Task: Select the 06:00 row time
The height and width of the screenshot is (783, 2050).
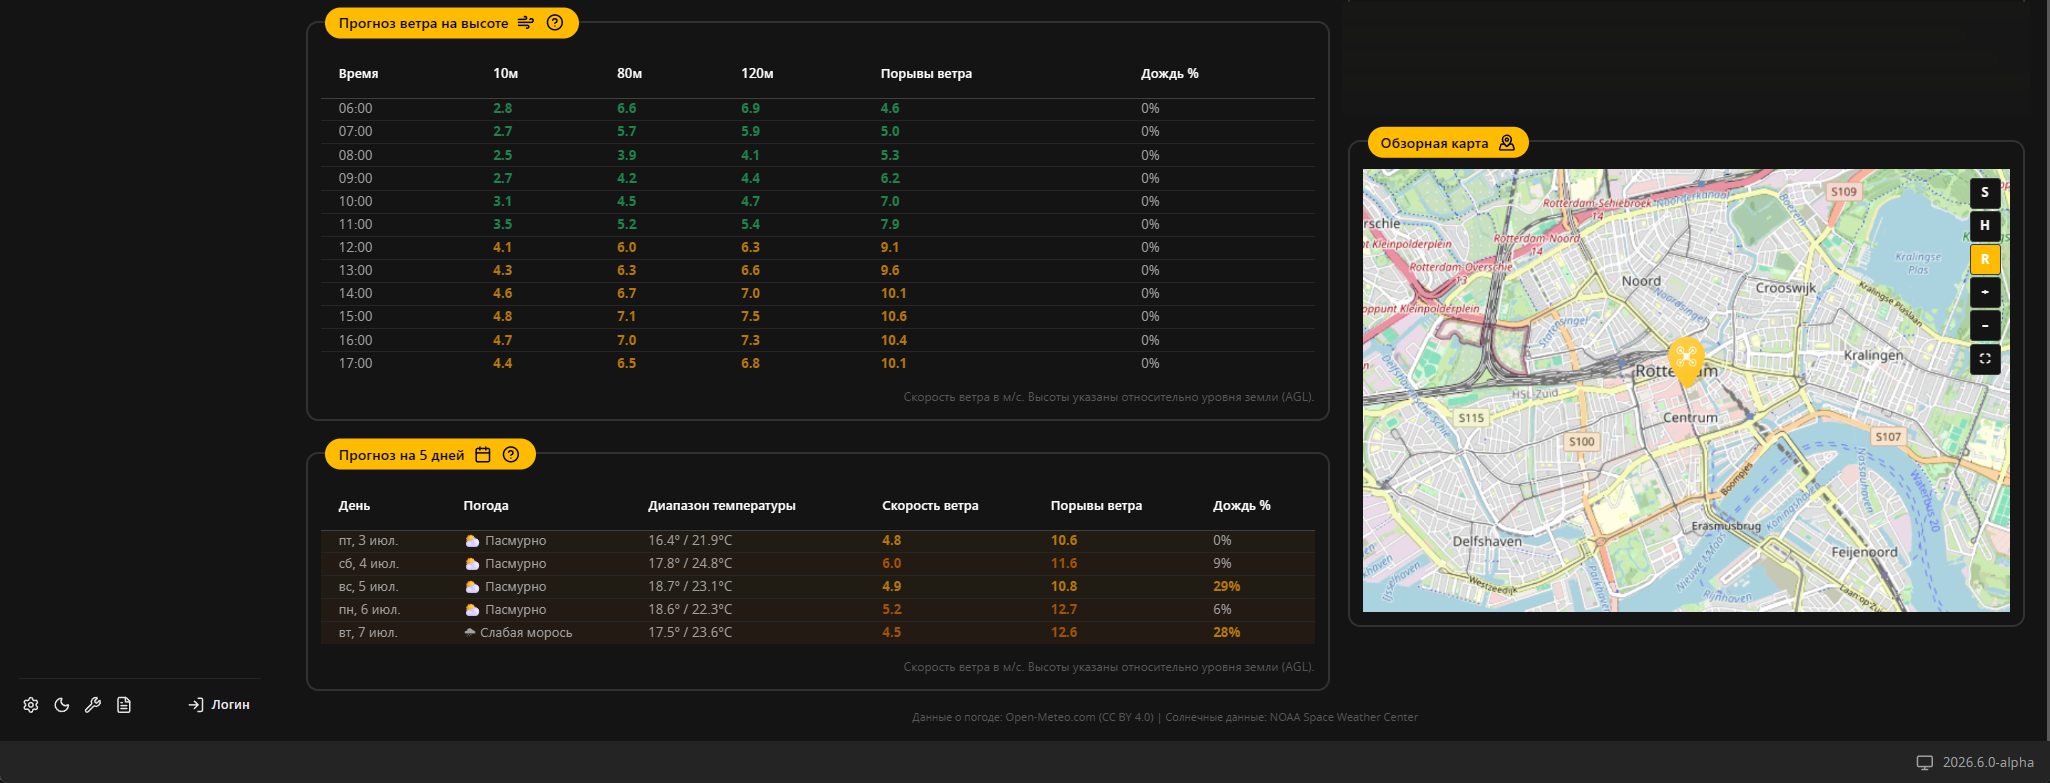Action: pyautogui.click(x=355, y=108)
